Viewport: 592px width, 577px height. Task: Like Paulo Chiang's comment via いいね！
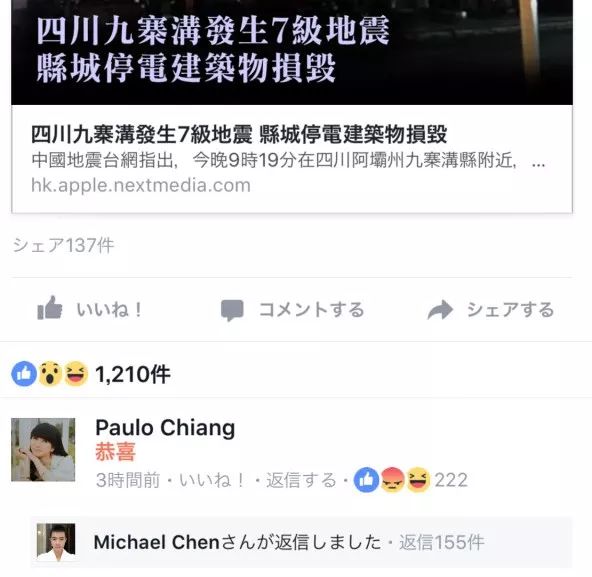211,480
